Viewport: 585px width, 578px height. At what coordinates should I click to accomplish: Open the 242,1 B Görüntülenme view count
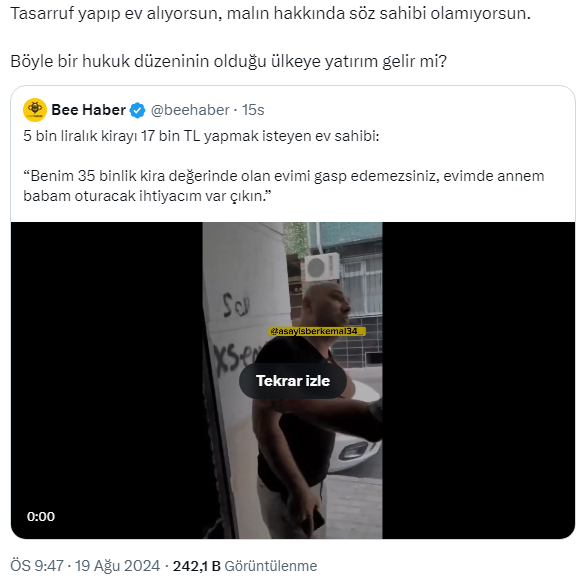coord(245,566)
